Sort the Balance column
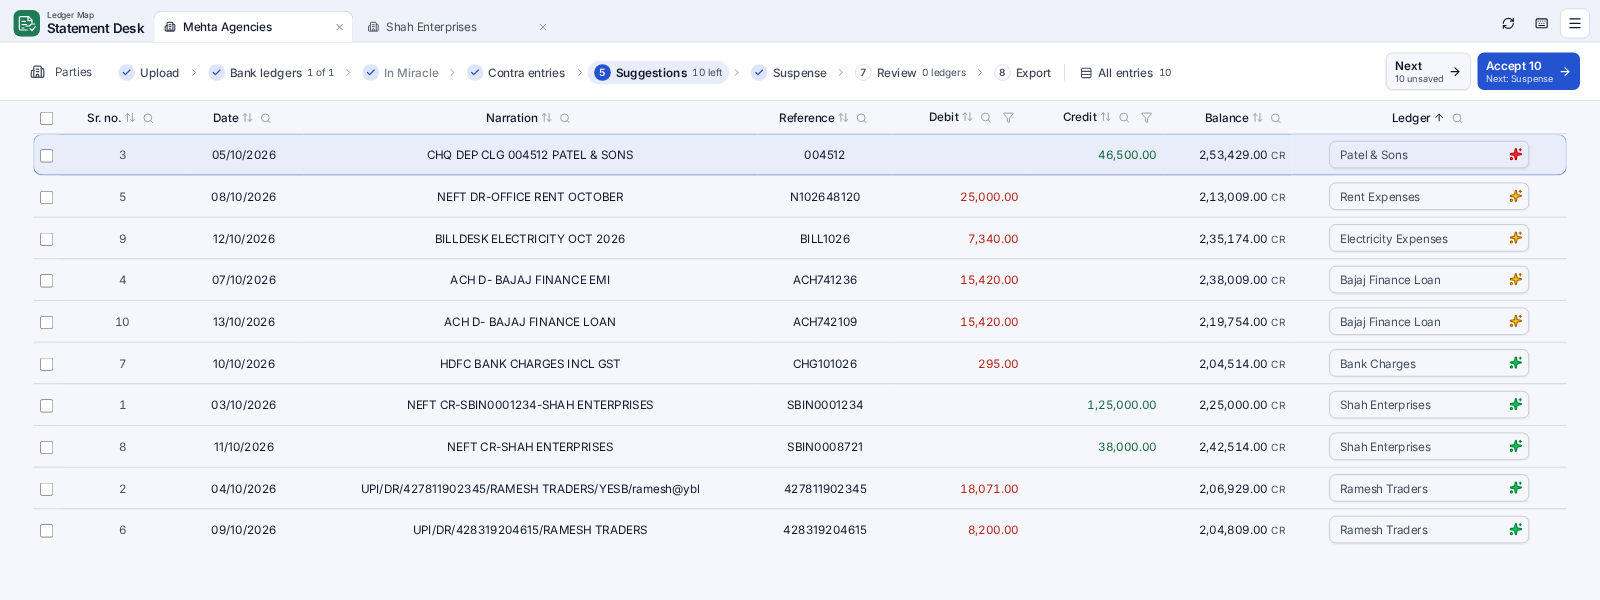Viewport: 1600px width, 600px height. click(x=1258, y=118)
